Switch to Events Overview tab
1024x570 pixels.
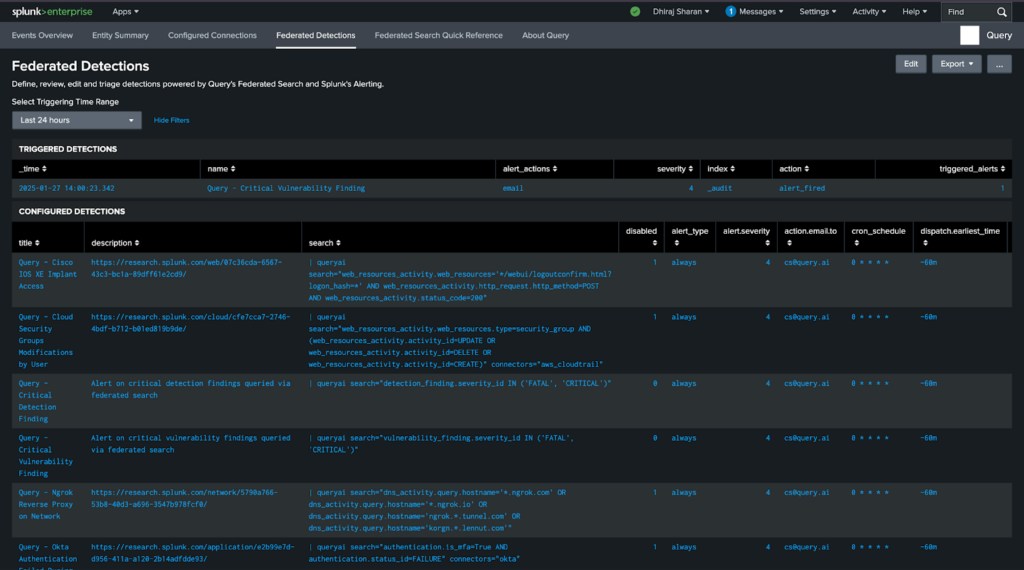[x=42, y=35]
